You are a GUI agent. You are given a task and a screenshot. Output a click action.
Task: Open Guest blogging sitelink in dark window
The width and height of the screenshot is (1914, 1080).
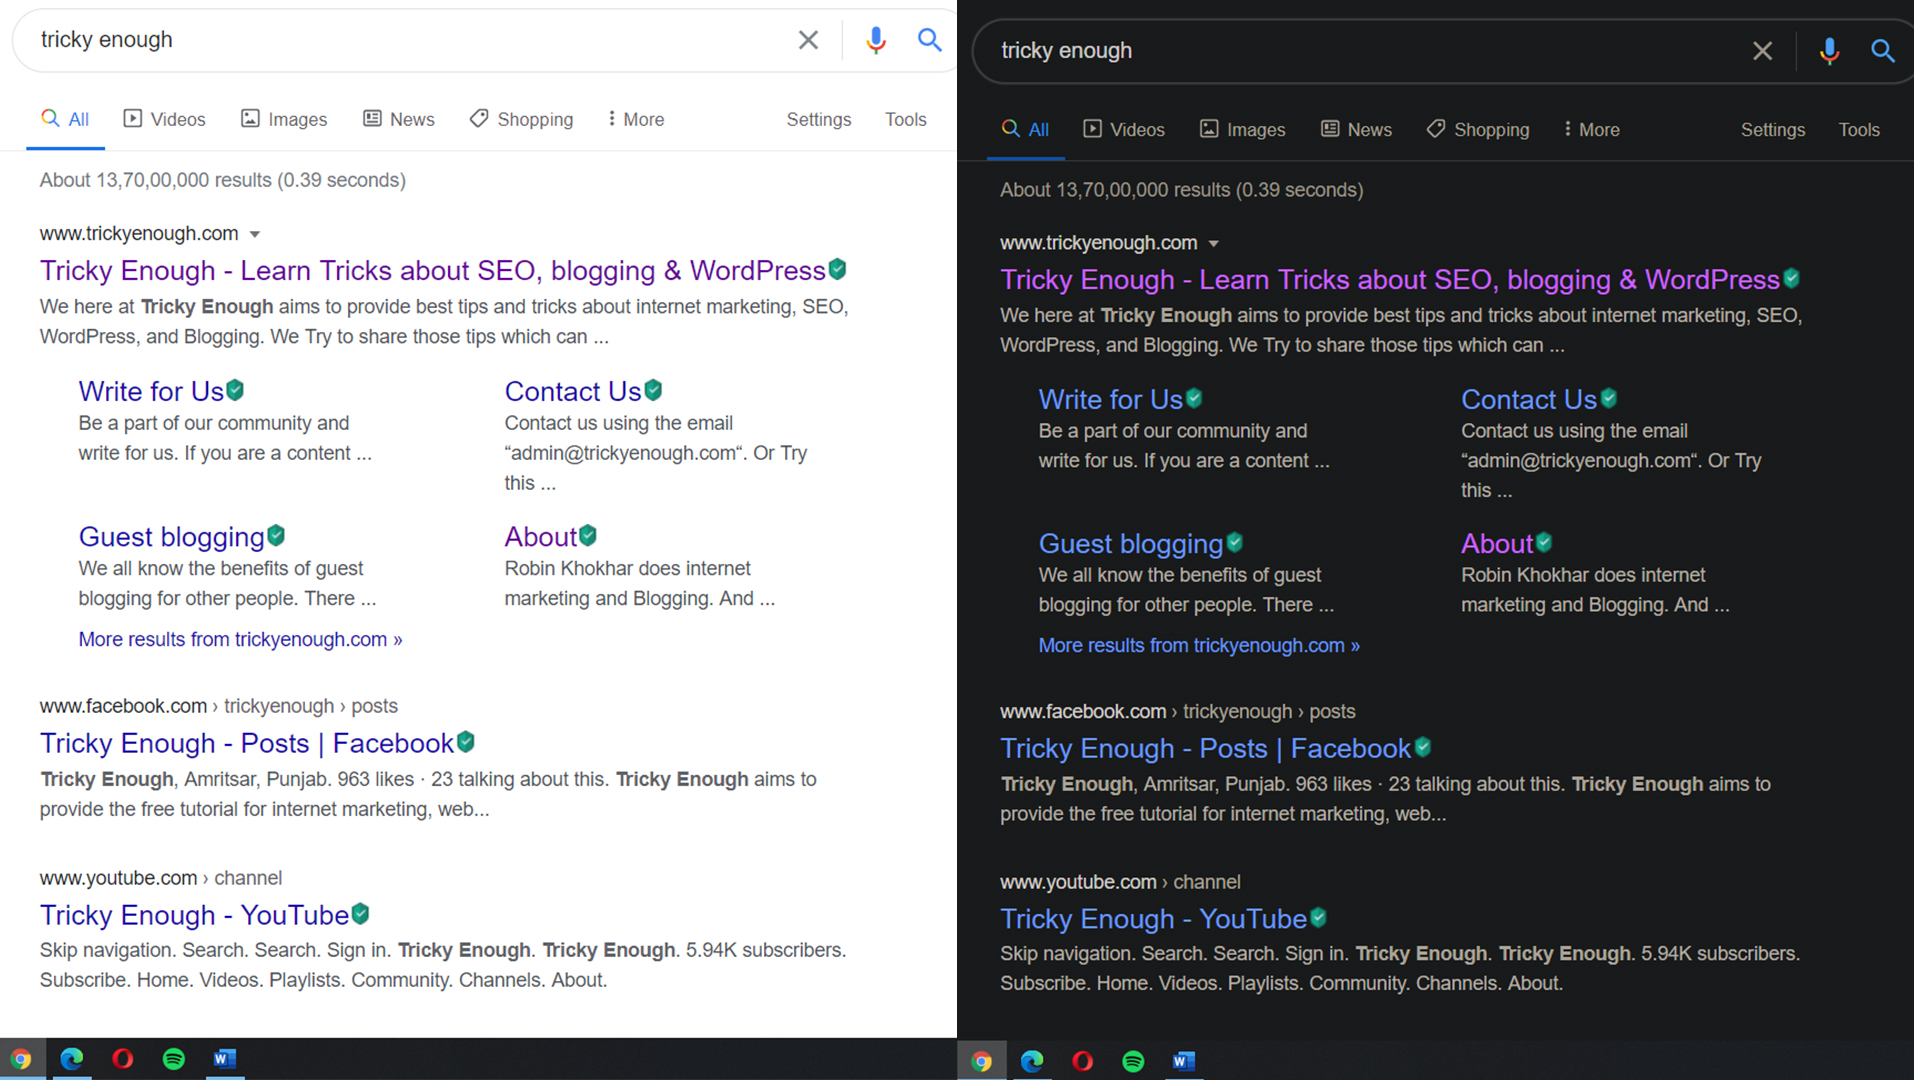pos(1131,543)
